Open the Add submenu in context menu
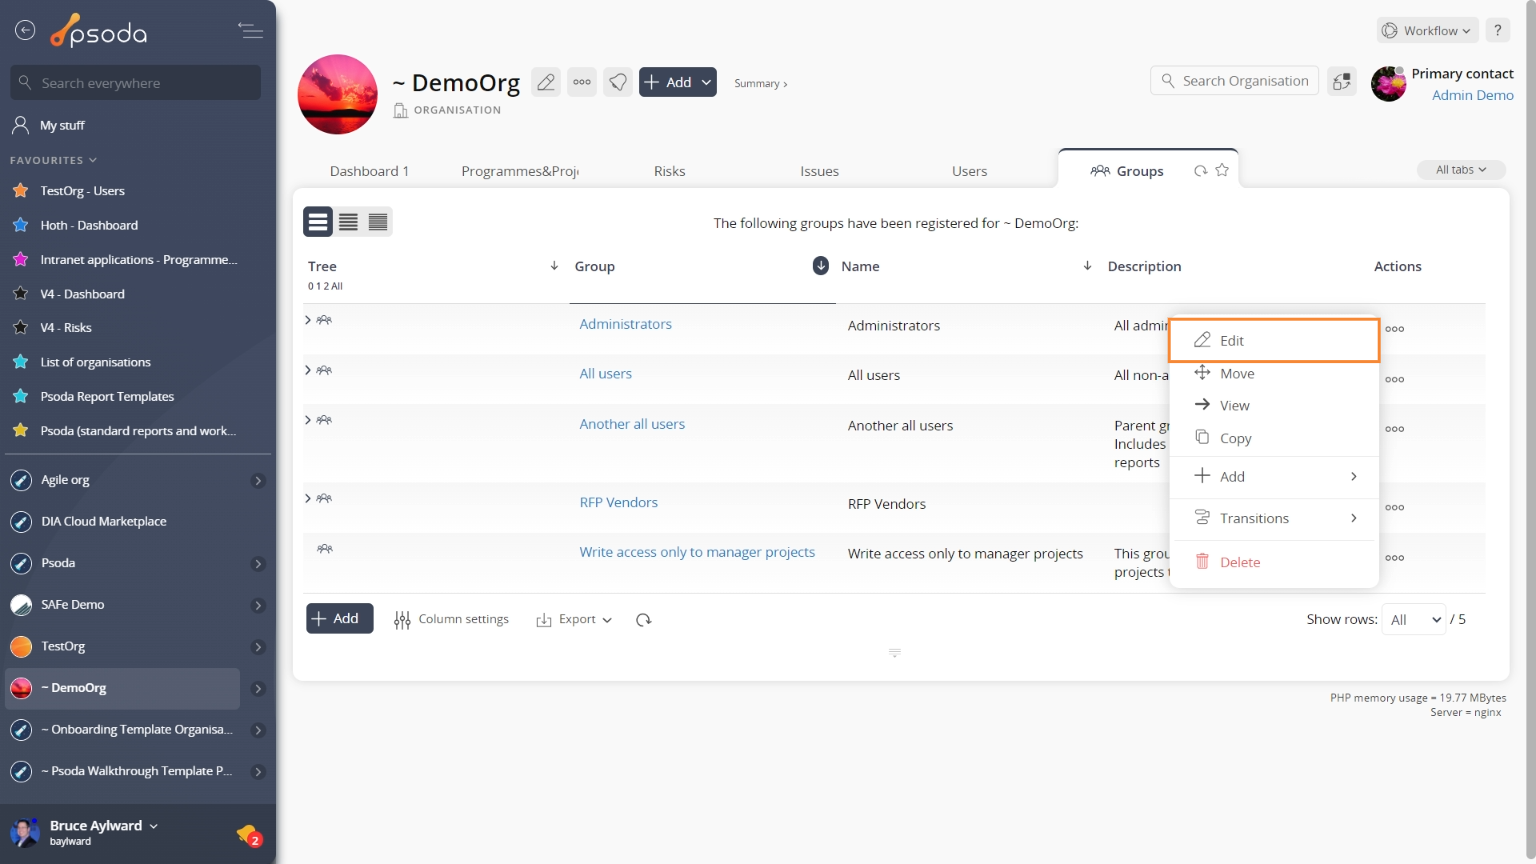Screen dimensions: 1536x864 (x=1274, y=477)
